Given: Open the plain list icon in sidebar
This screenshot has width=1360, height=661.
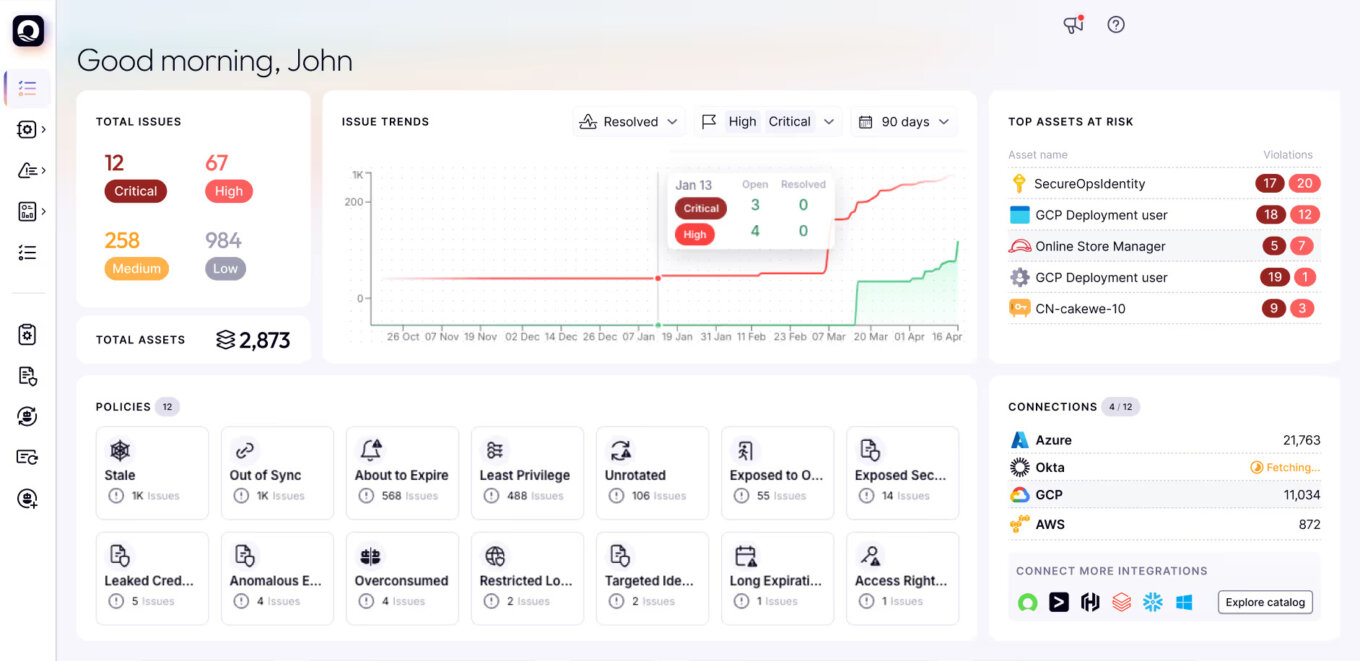Looking at the screenshot, I should point(28,253).
